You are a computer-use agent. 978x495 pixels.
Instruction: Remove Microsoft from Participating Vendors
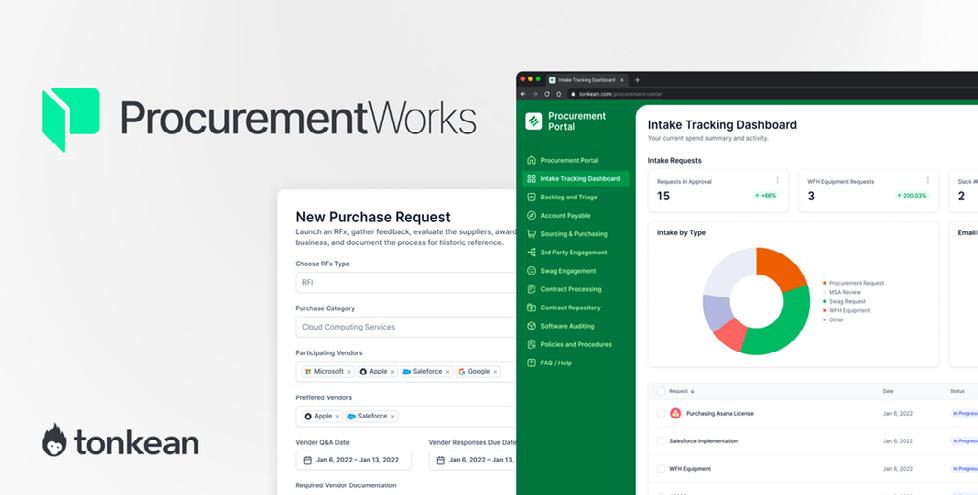coord(349,372)
